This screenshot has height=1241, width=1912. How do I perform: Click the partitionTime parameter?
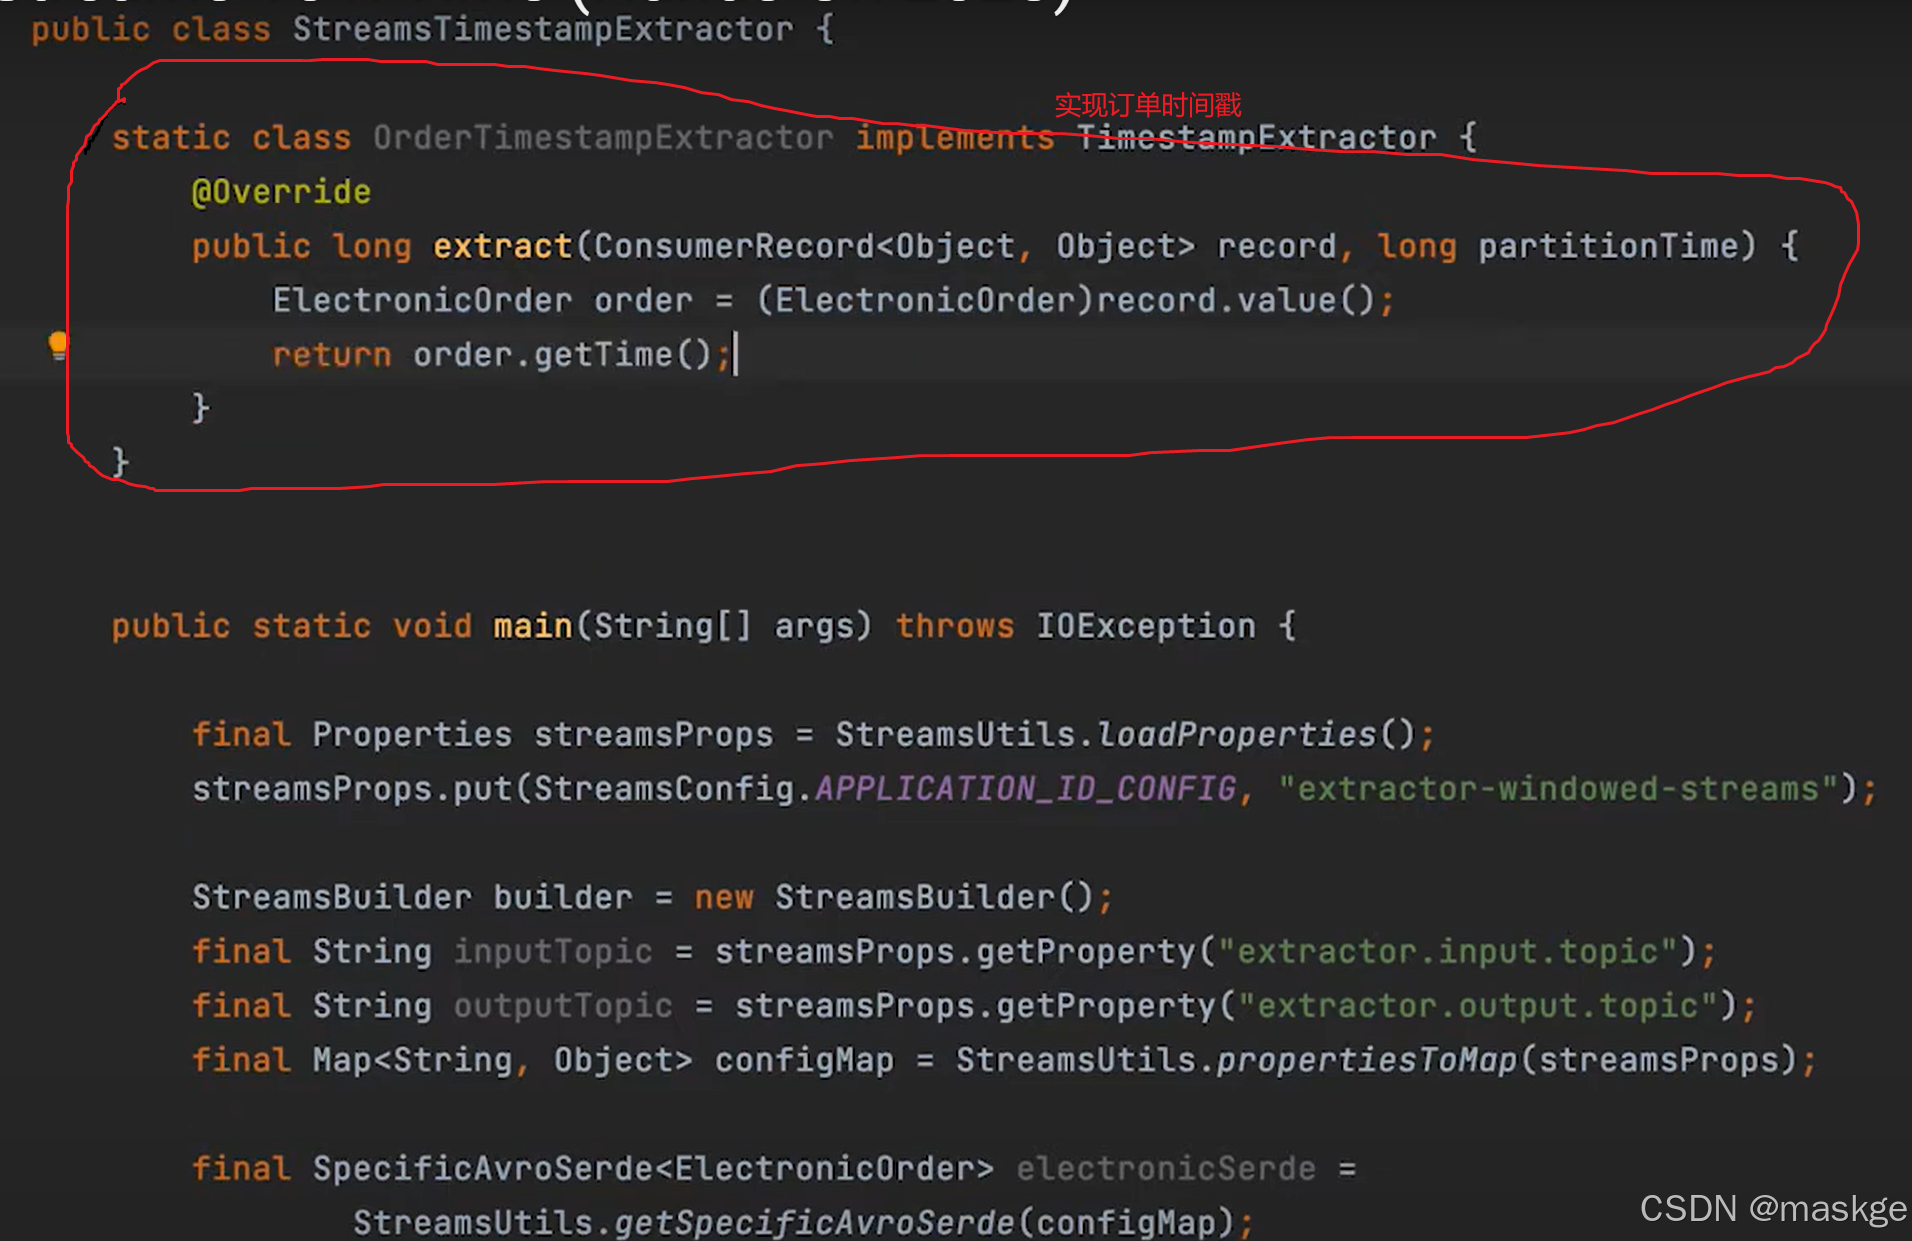pyautogui.click(x=1608, y=246)
